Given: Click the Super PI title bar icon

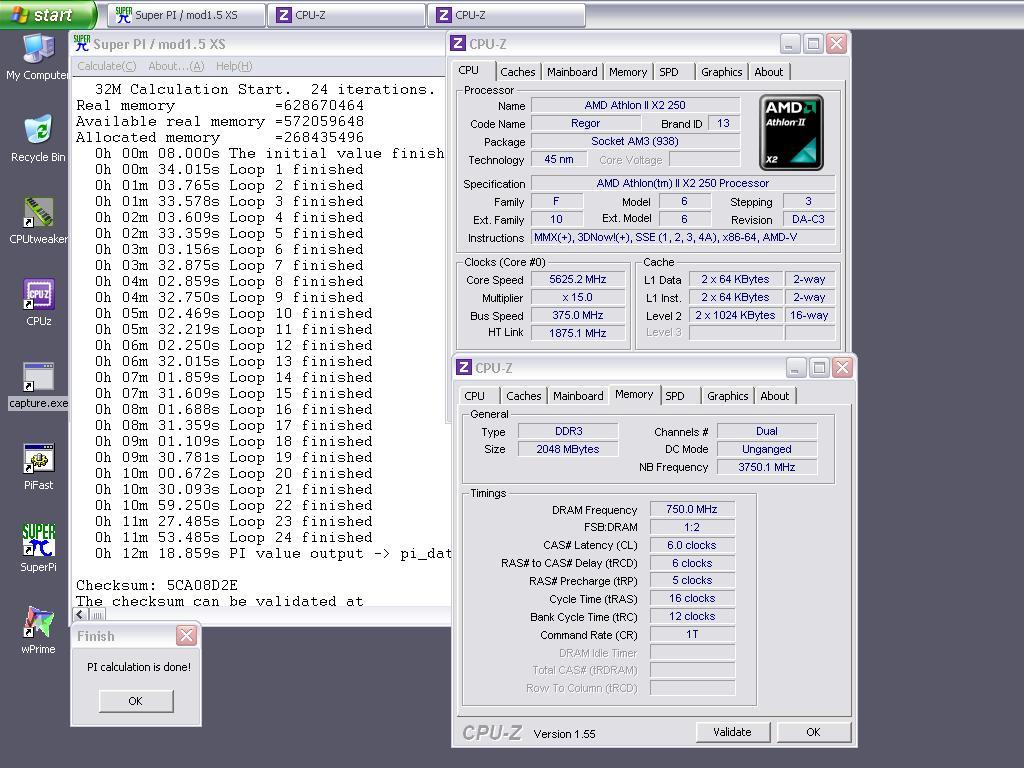Looking at the screenshot, I should point(82,44).
